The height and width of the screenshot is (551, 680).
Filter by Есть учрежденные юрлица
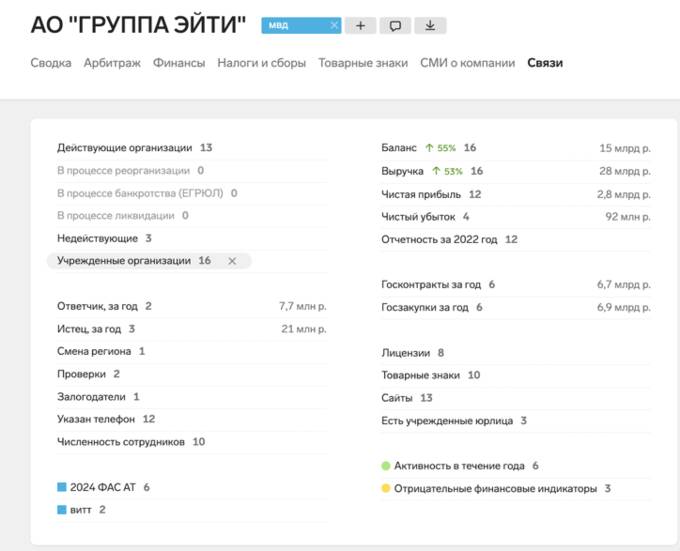point(516,421)
